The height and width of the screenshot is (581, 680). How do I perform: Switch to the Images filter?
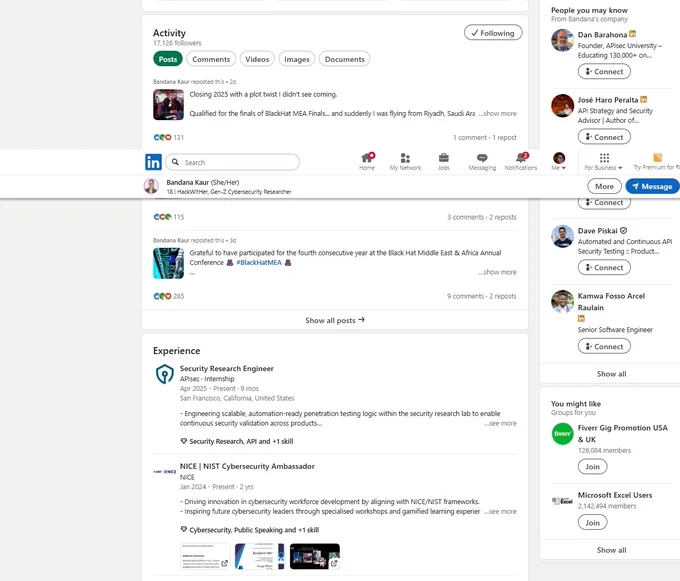(297, 59)
